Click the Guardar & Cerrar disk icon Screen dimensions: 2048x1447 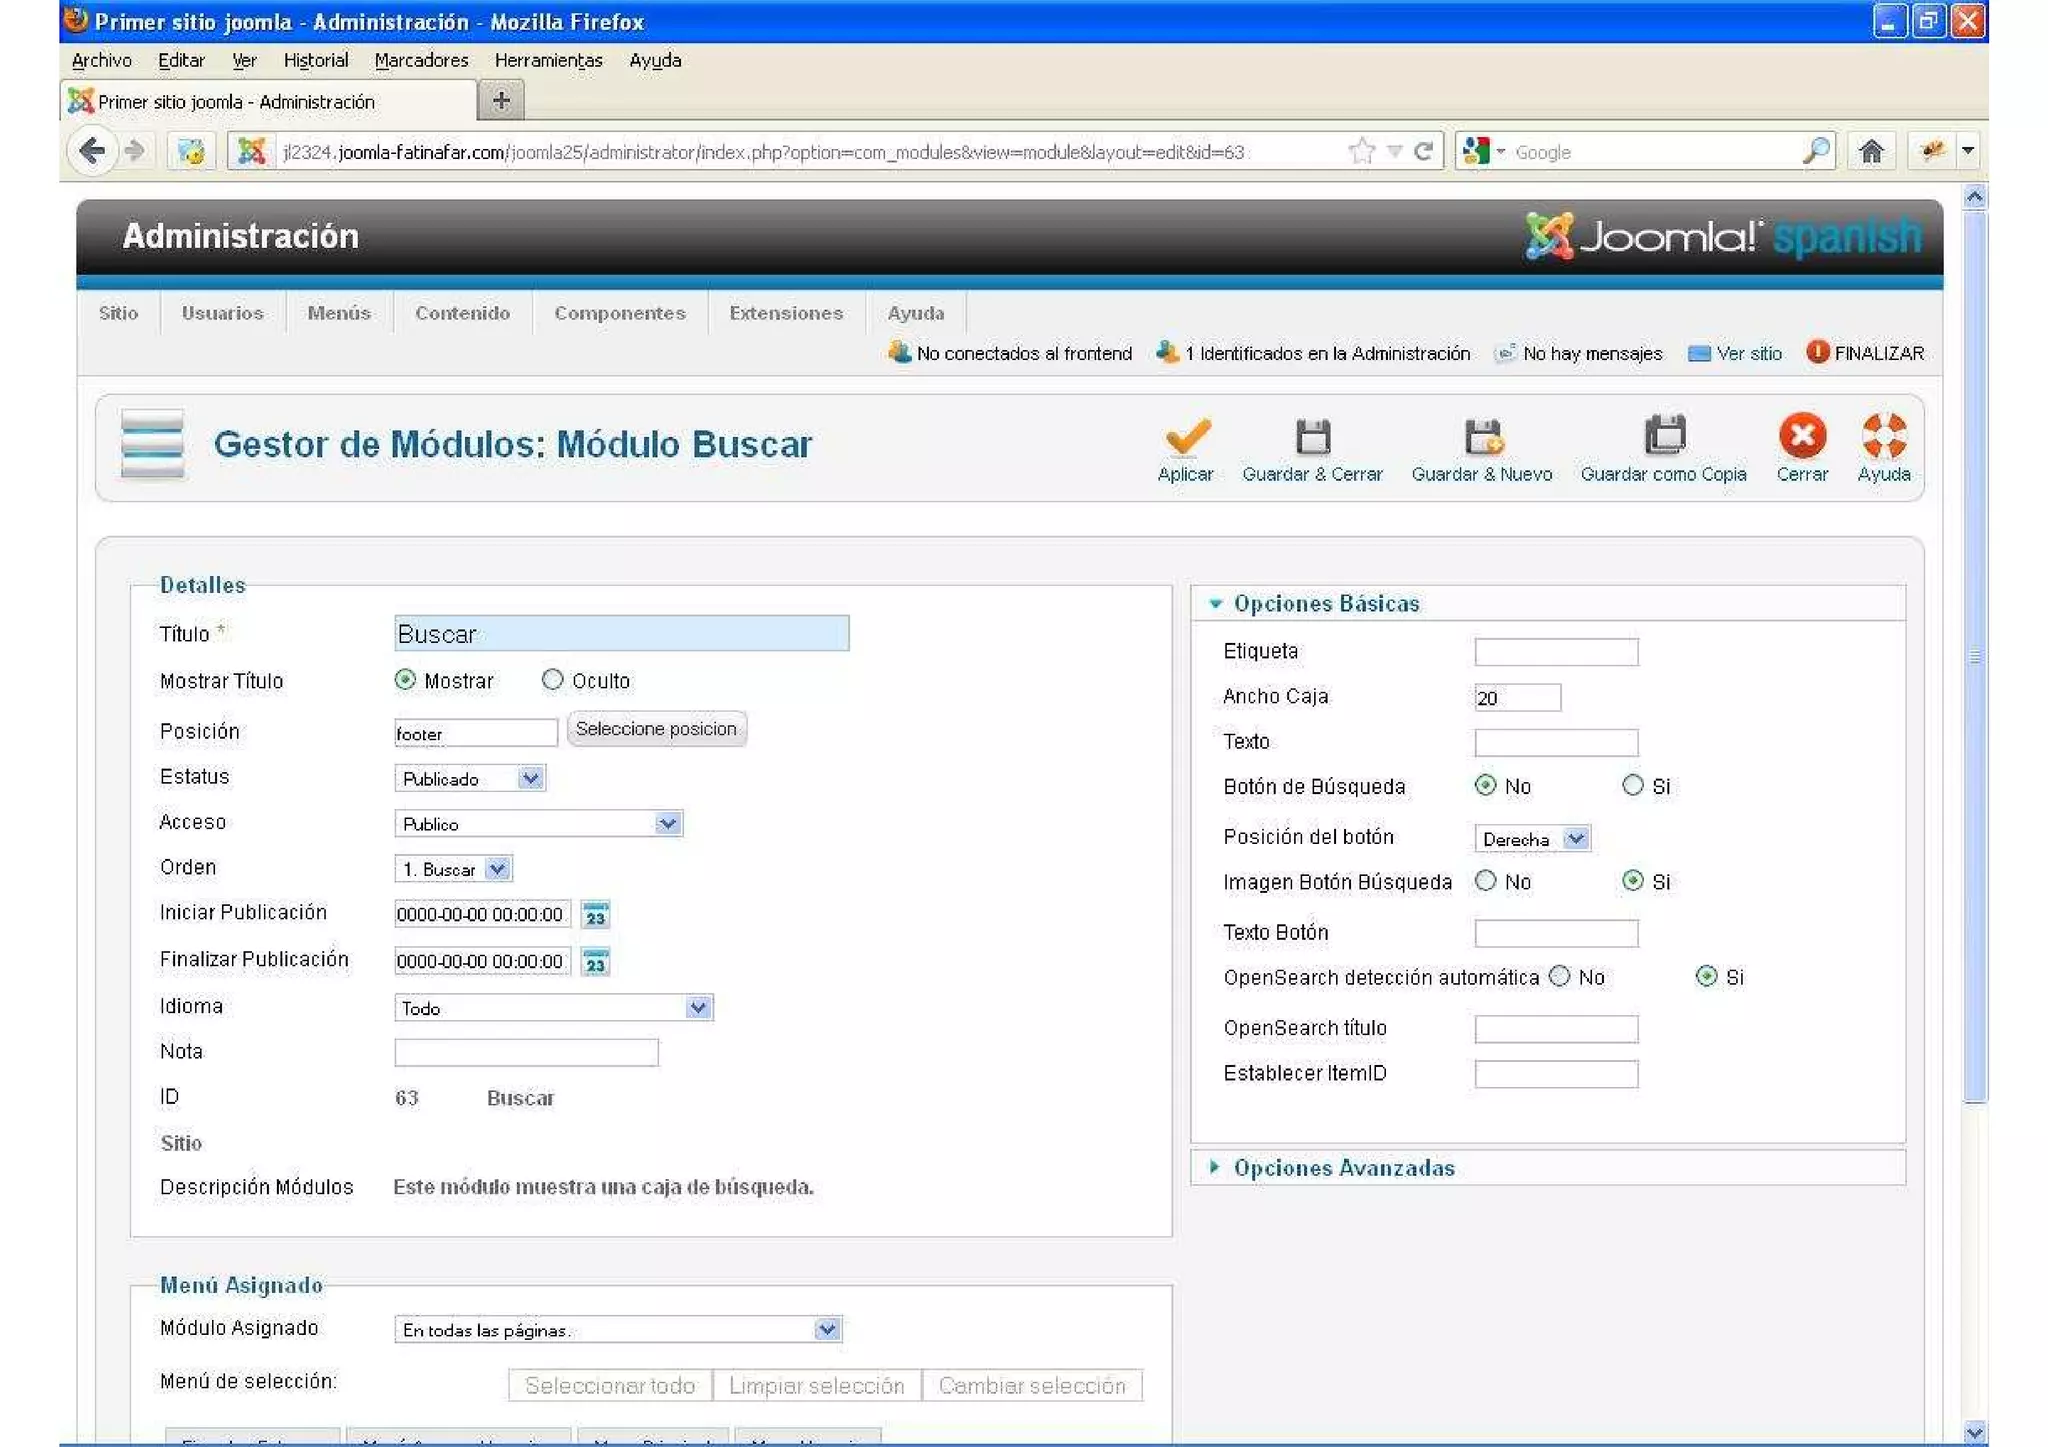1312,438
